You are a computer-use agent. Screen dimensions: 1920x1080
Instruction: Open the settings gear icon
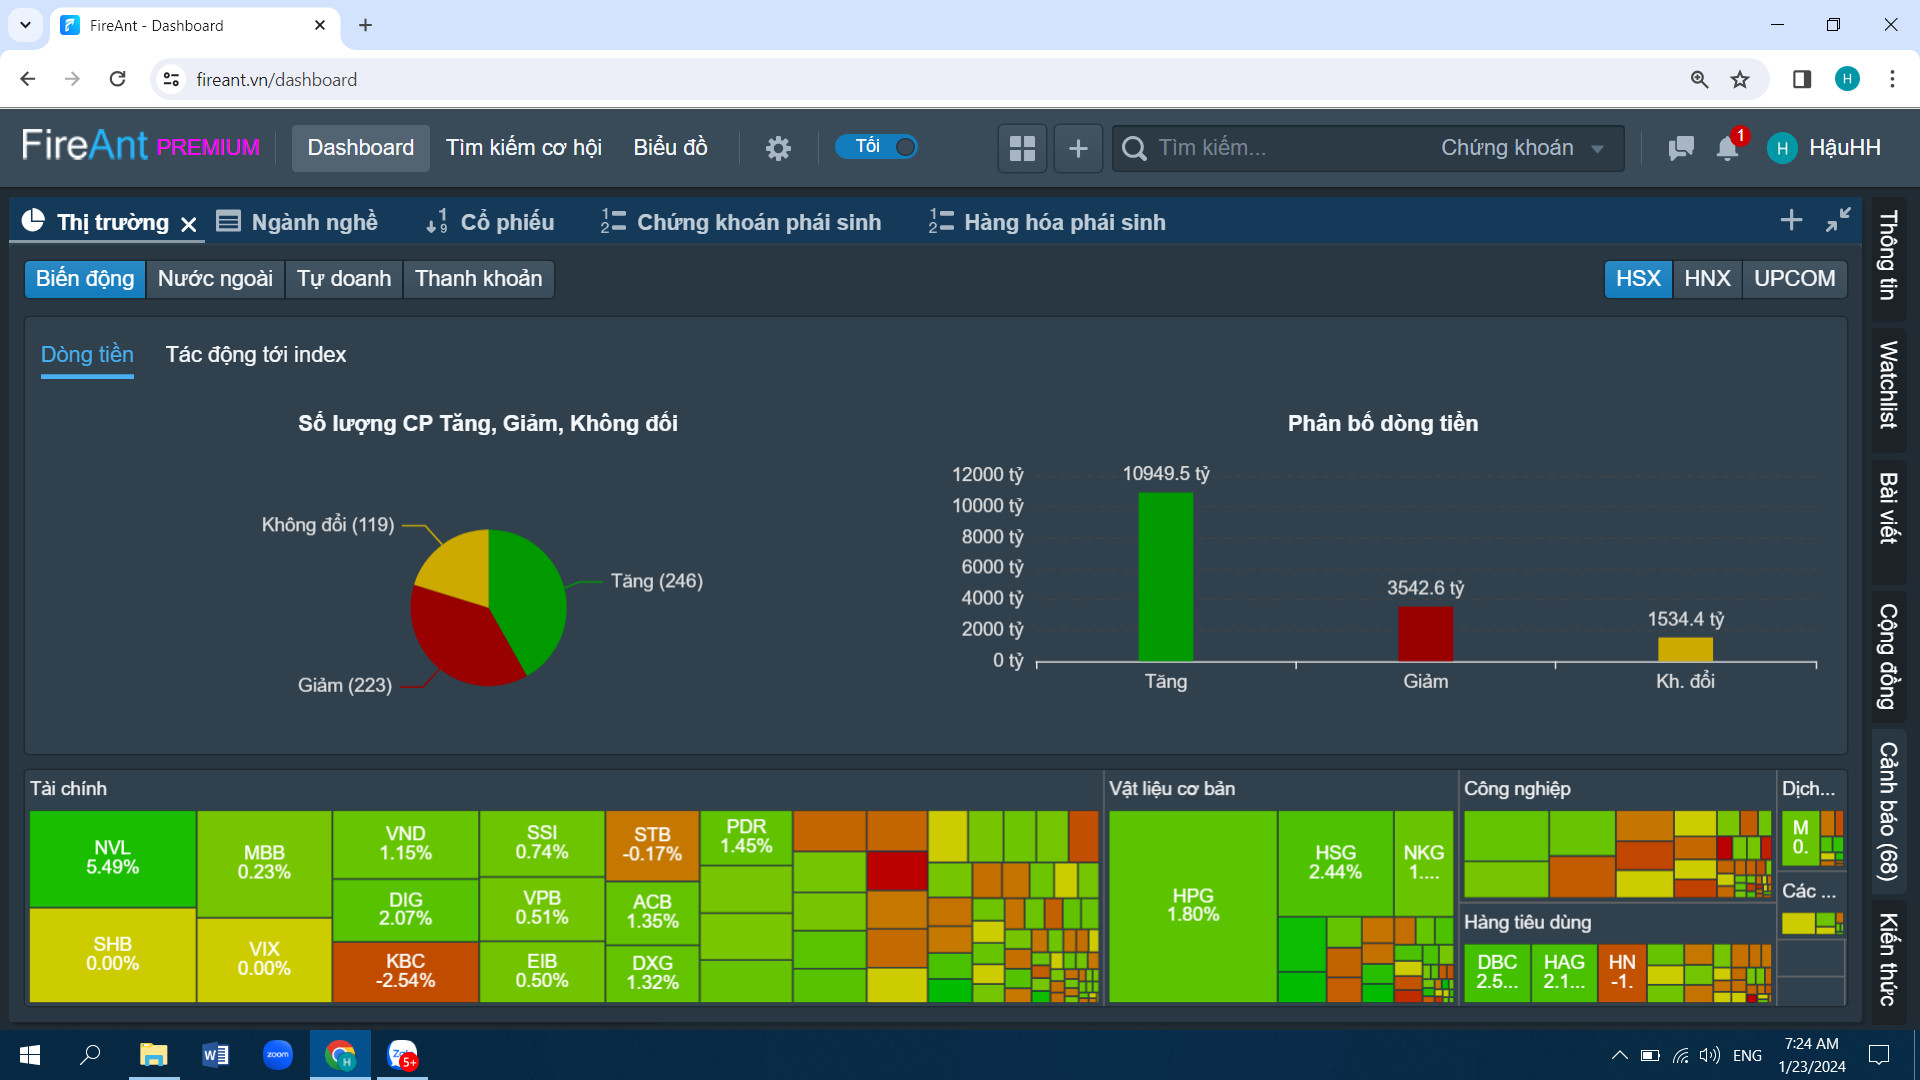pos(778,148)
